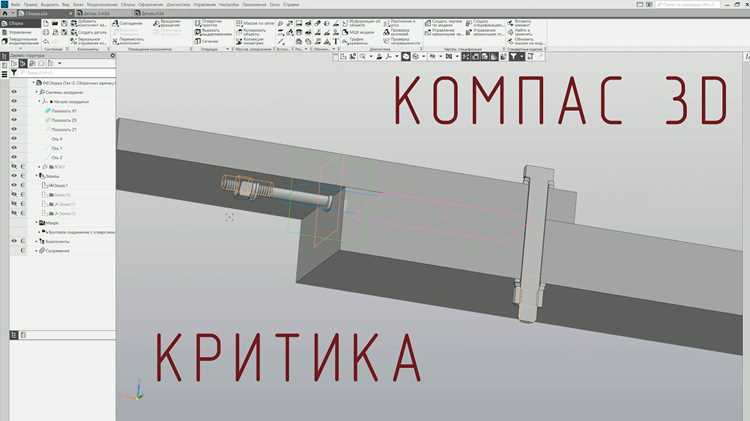
Task: Click the tree search input field
Action: tap(67, 72)
